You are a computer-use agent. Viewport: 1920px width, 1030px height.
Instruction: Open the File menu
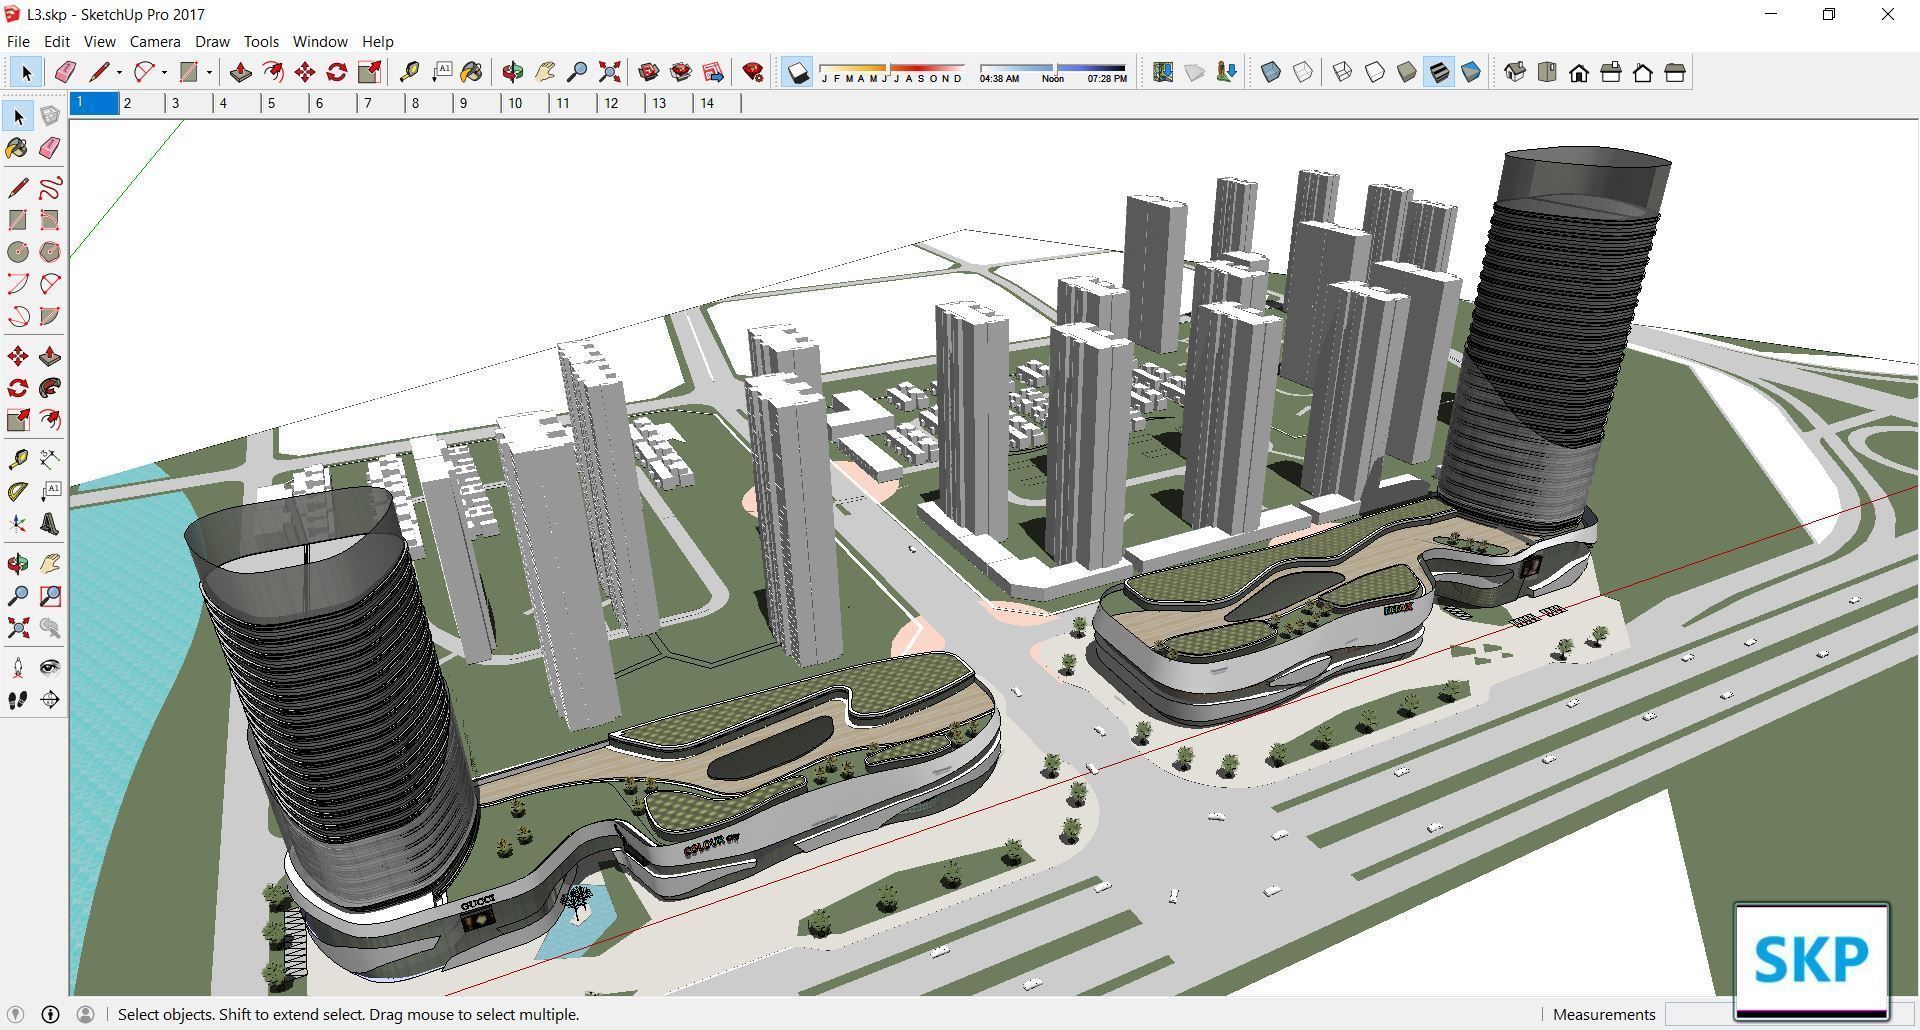[x=18, y=42]
